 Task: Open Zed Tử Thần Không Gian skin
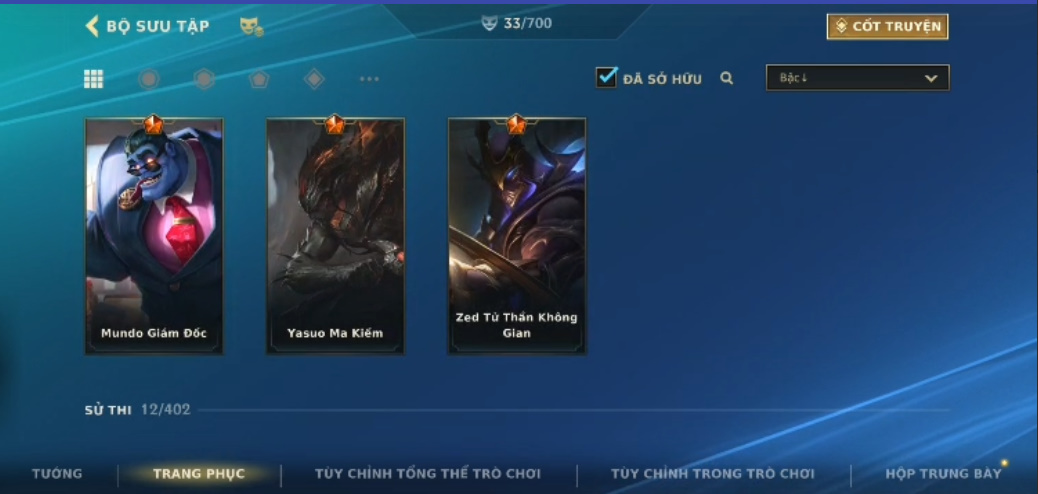516,236
